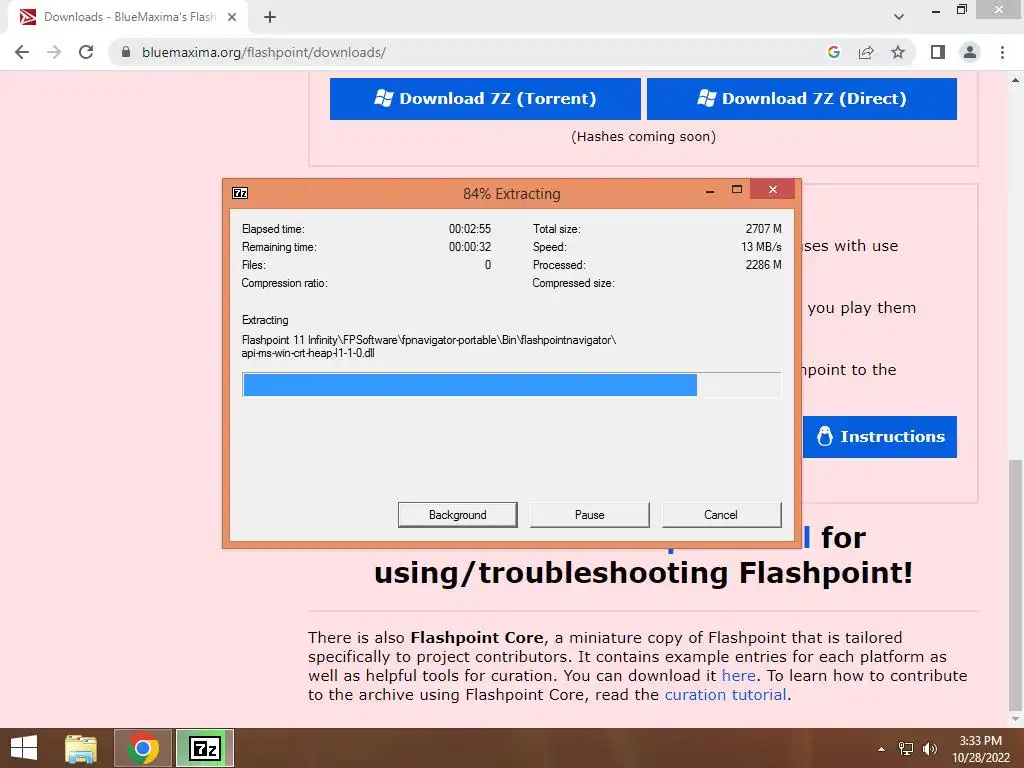Cancel the 7-Zip extraction

coord(721,515)
